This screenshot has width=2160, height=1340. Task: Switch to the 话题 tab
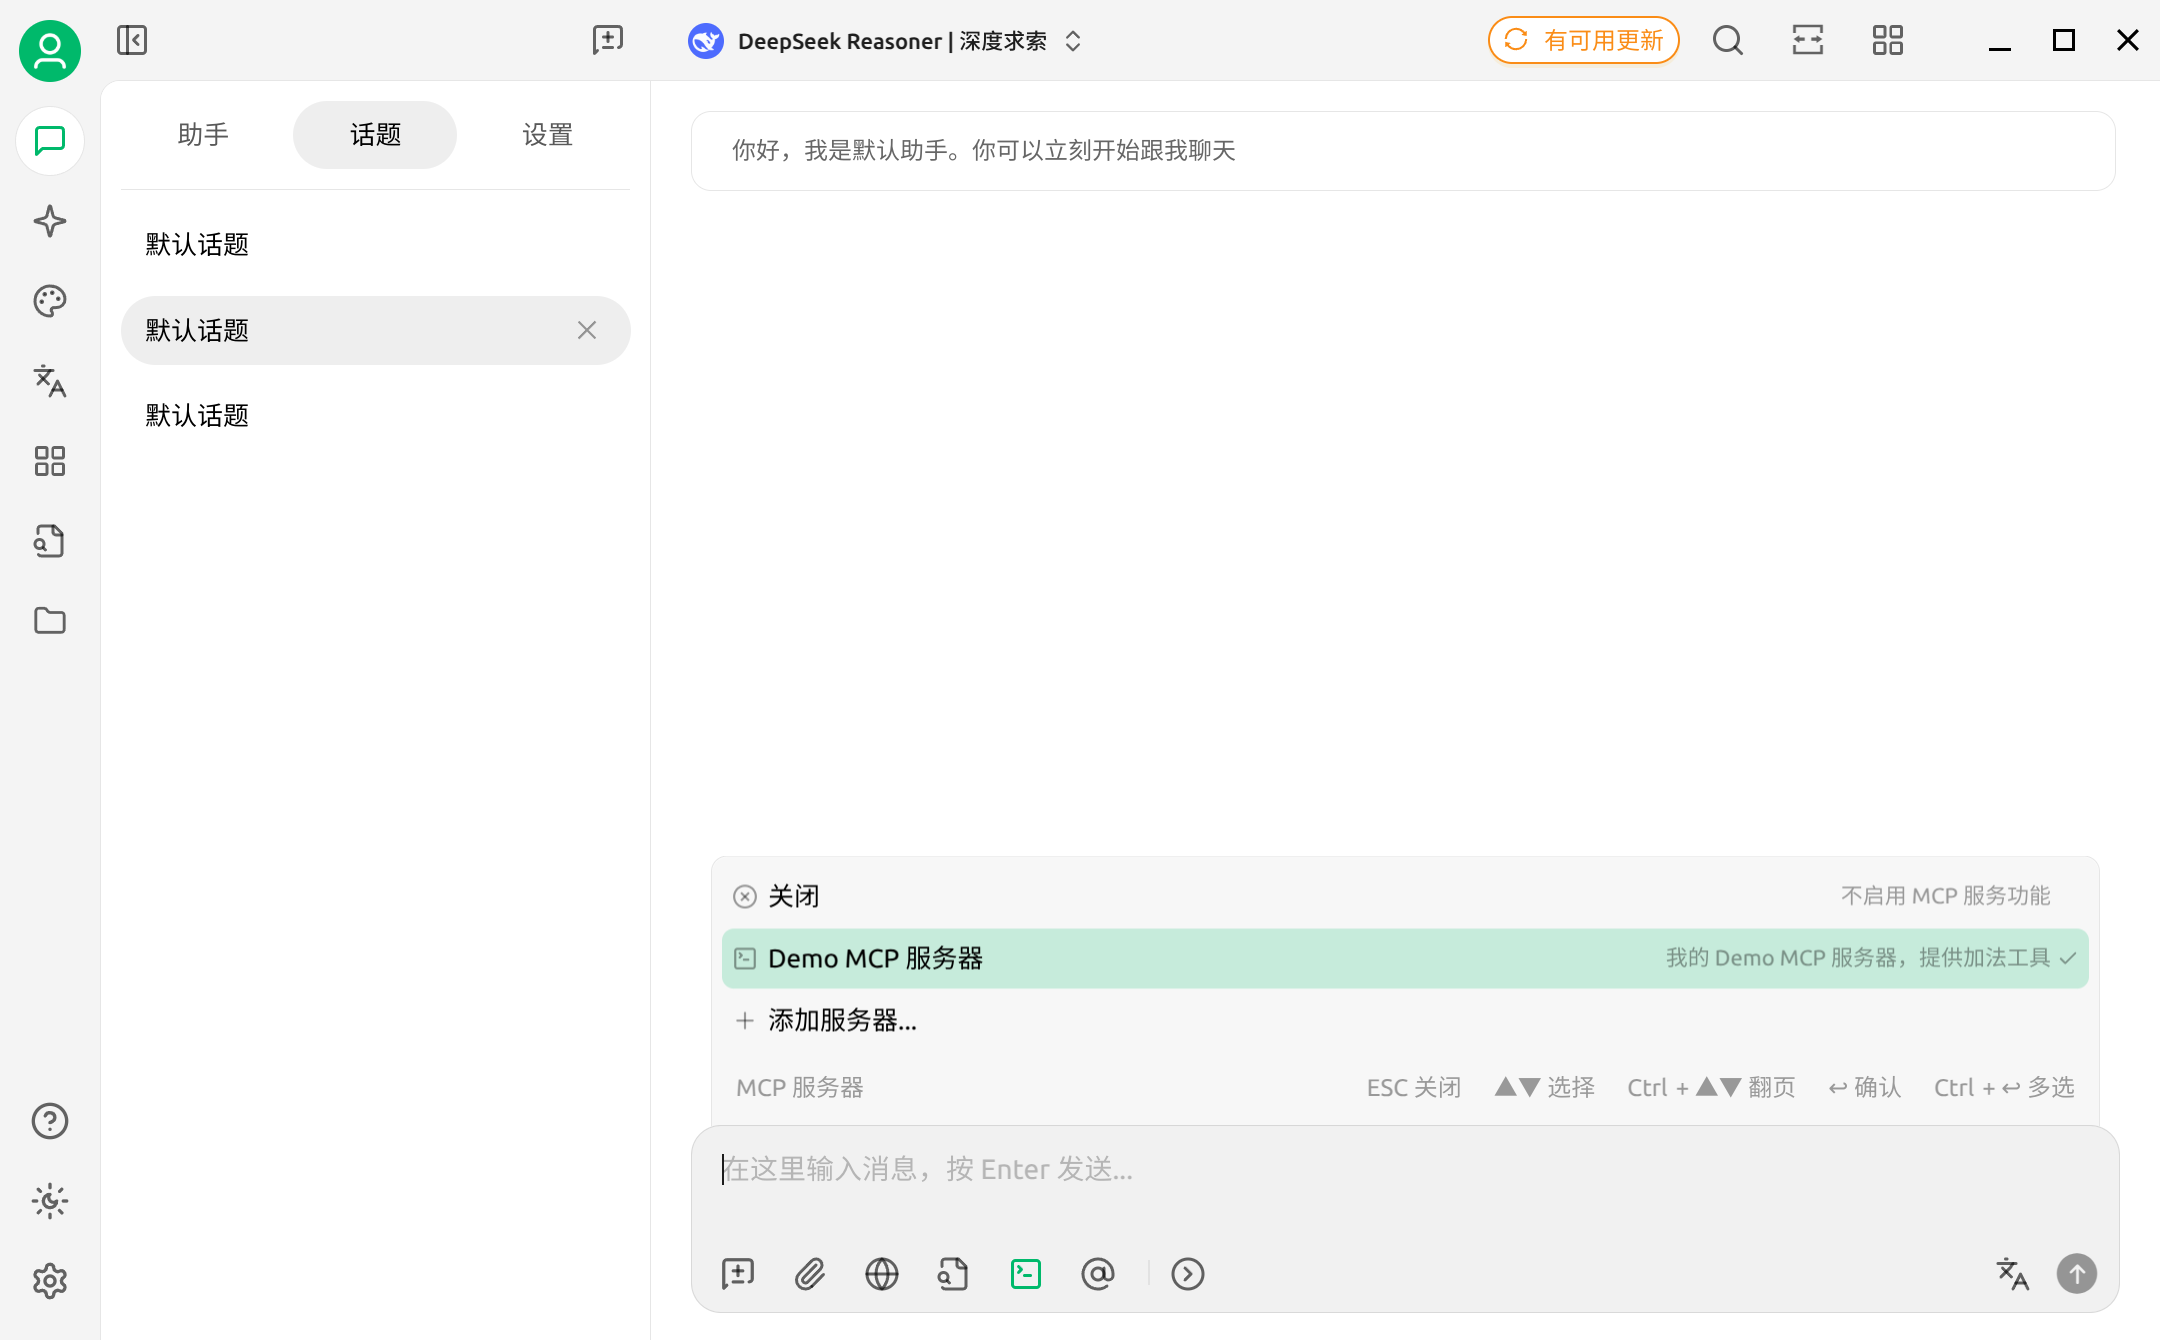pyautogui.click(x=375, y=135)
